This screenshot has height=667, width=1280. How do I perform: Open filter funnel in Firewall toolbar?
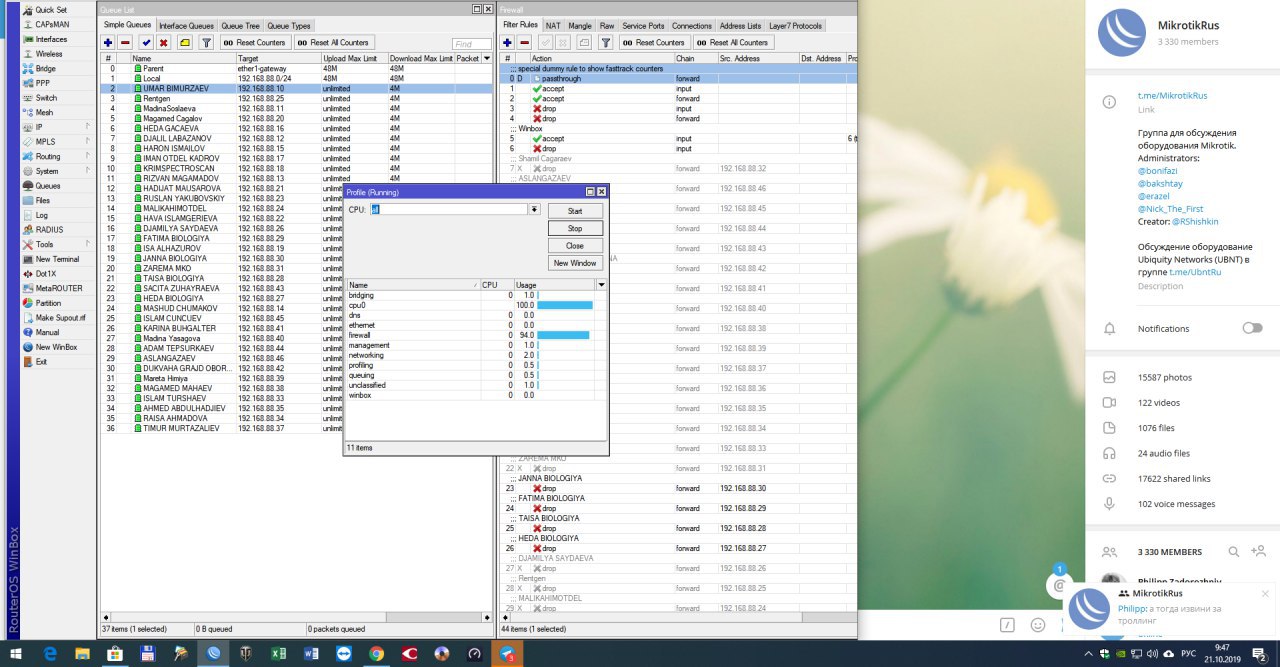click(x=606, y=43)
